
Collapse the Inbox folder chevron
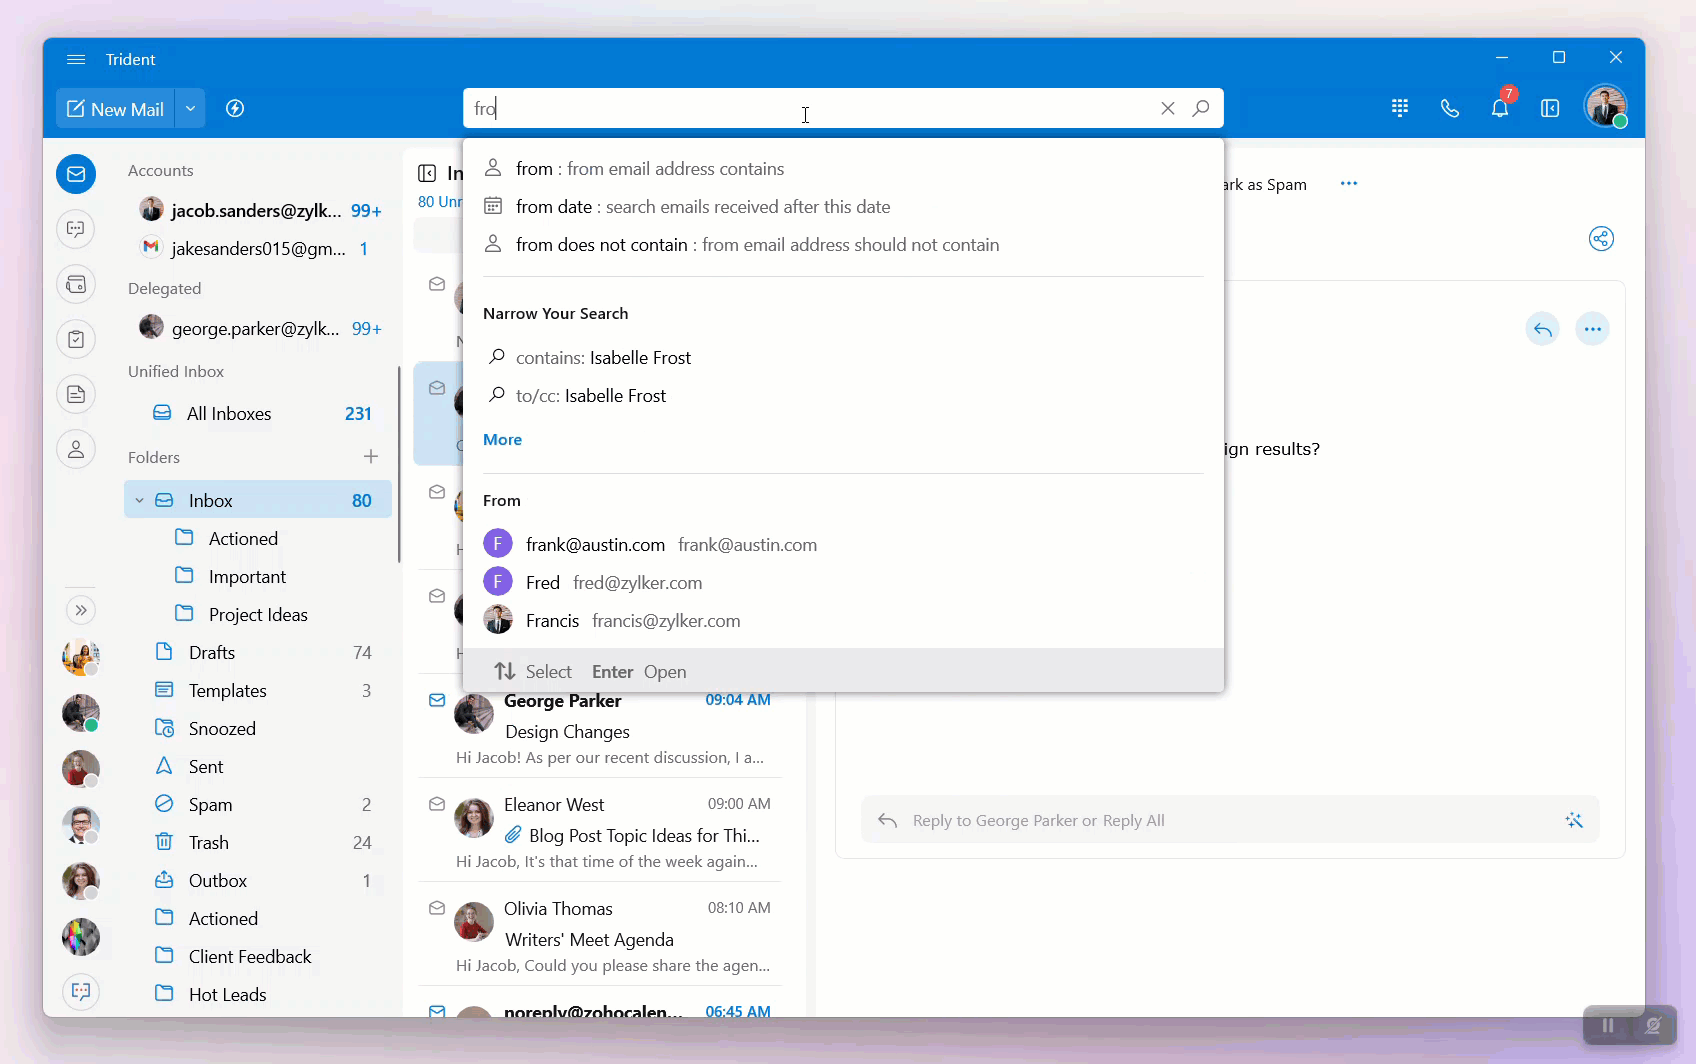coord(139,500)
